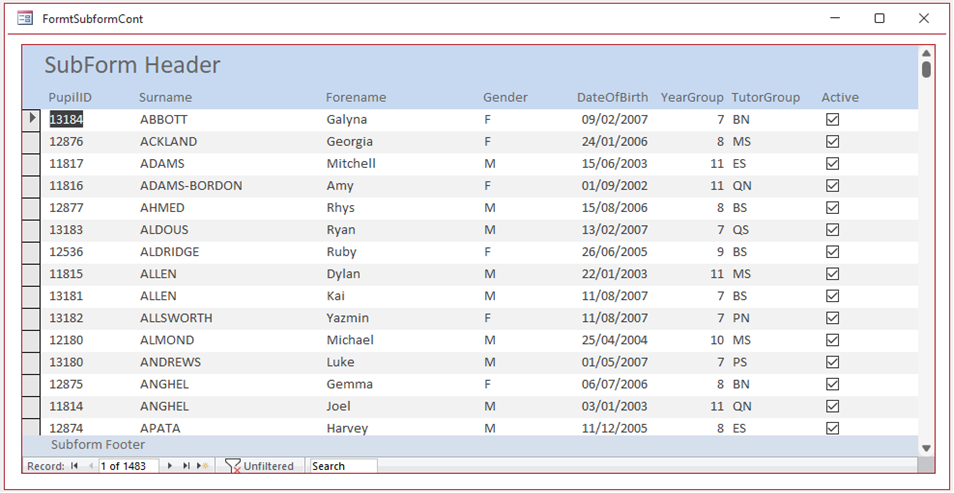This screenshot has height=493, width=954.
Task: Click the Unfiltered filter indicator
Action: tap(259, 466)
